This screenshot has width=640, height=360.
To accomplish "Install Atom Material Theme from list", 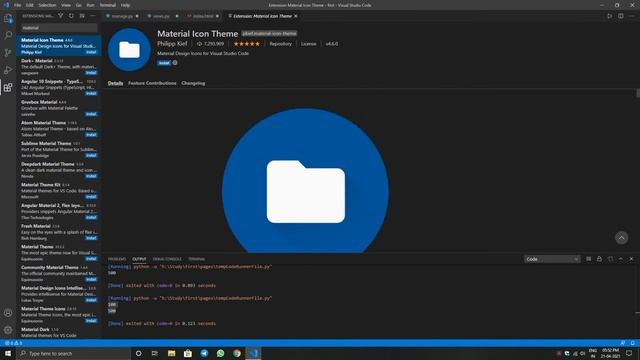I will click(x=91, y=135).
